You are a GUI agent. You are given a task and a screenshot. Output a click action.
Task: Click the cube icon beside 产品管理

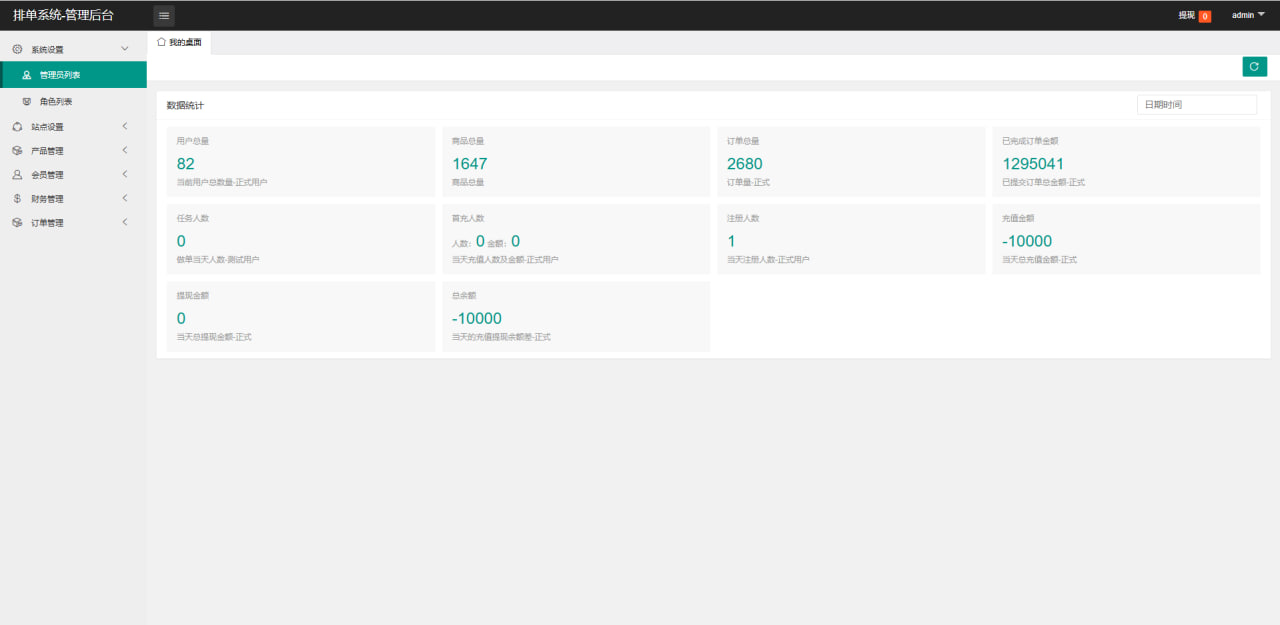click(x=17, y=151)
